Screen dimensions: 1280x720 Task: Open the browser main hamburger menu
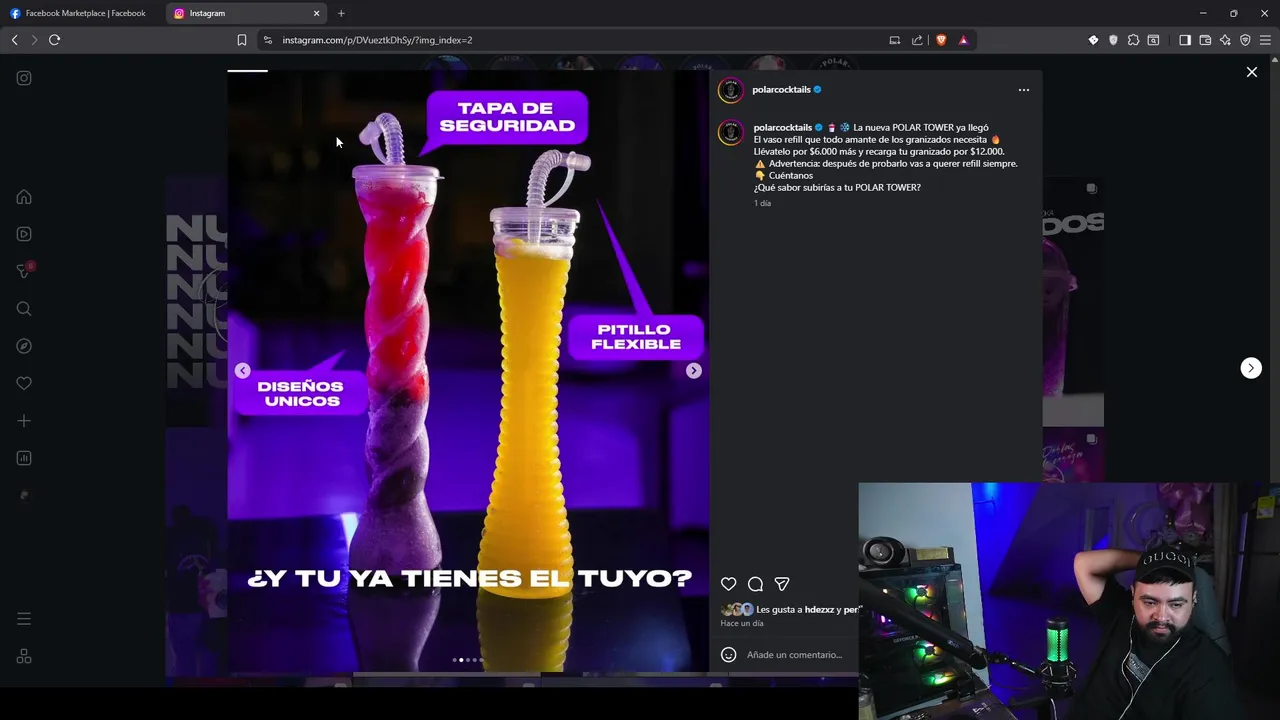click(x=1265, y=40)
